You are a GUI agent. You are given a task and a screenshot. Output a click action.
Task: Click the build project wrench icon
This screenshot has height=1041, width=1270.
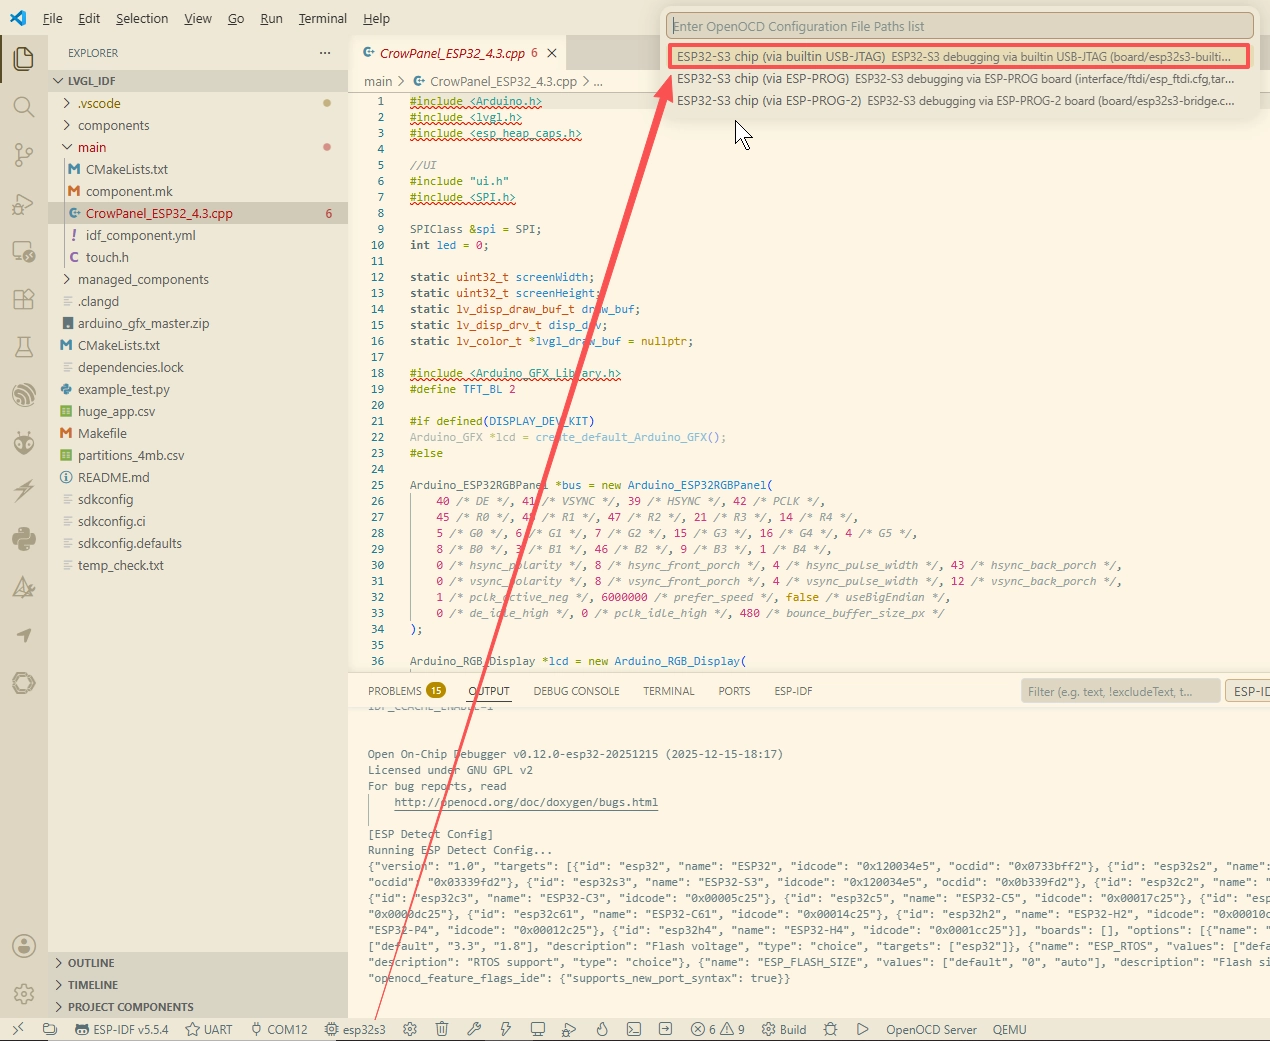pos(474,1029)
